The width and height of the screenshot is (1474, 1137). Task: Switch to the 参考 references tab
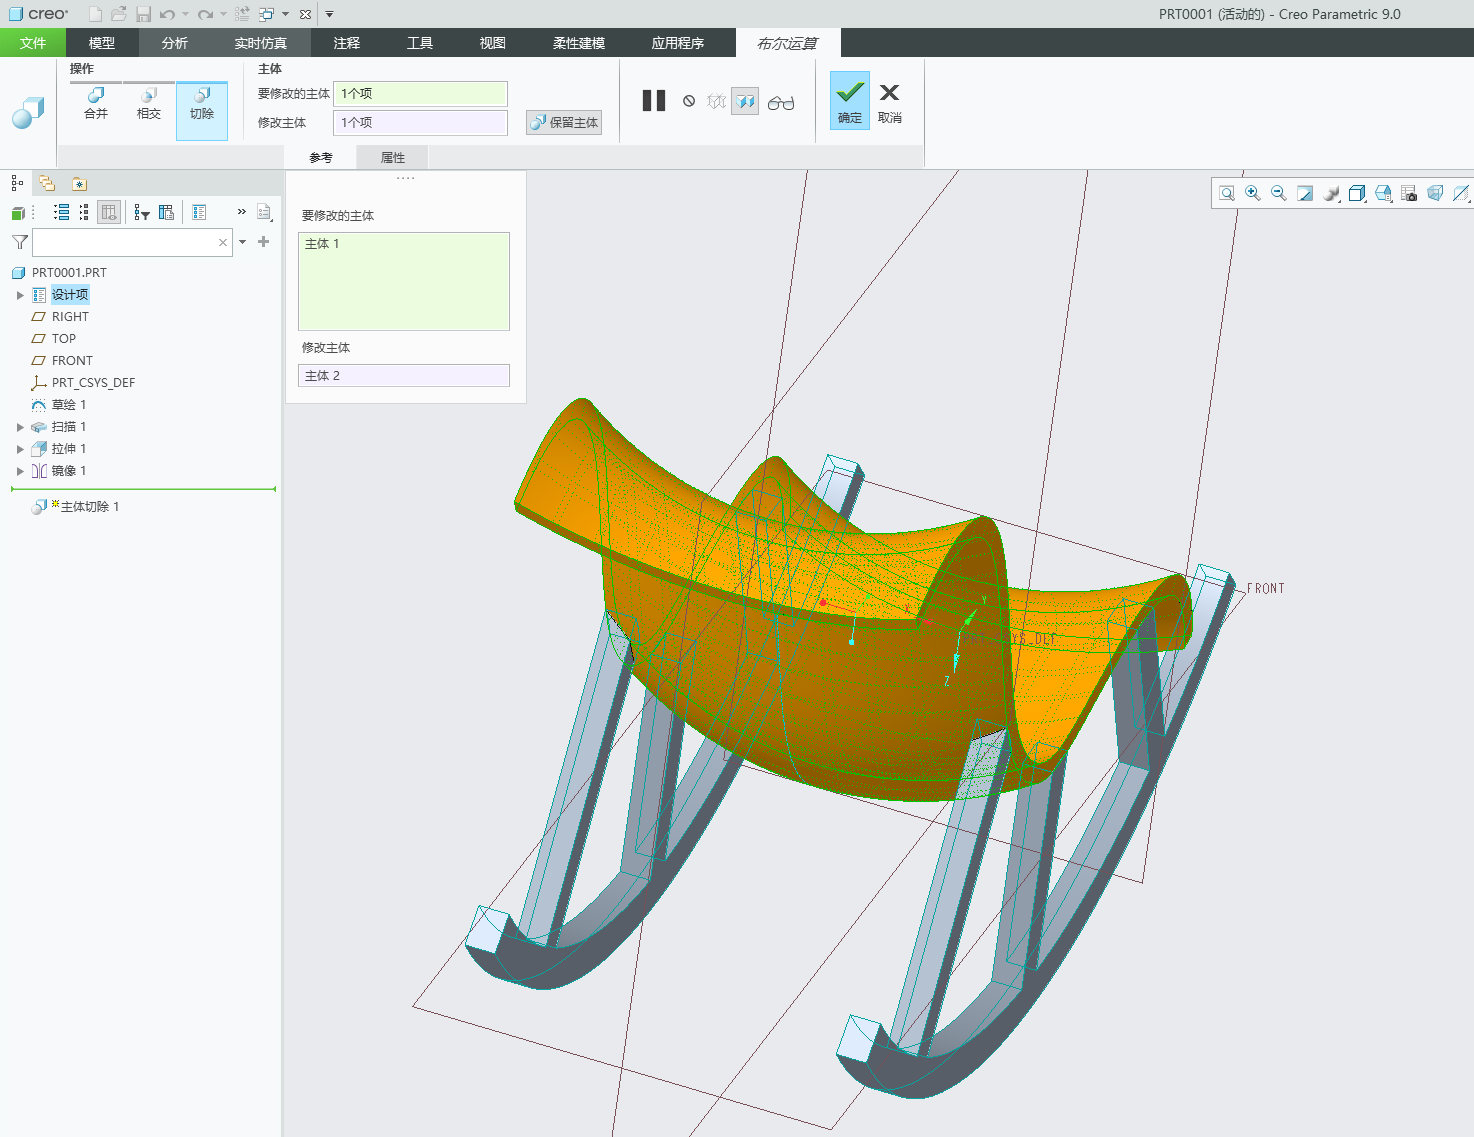(x=321, y=157)
